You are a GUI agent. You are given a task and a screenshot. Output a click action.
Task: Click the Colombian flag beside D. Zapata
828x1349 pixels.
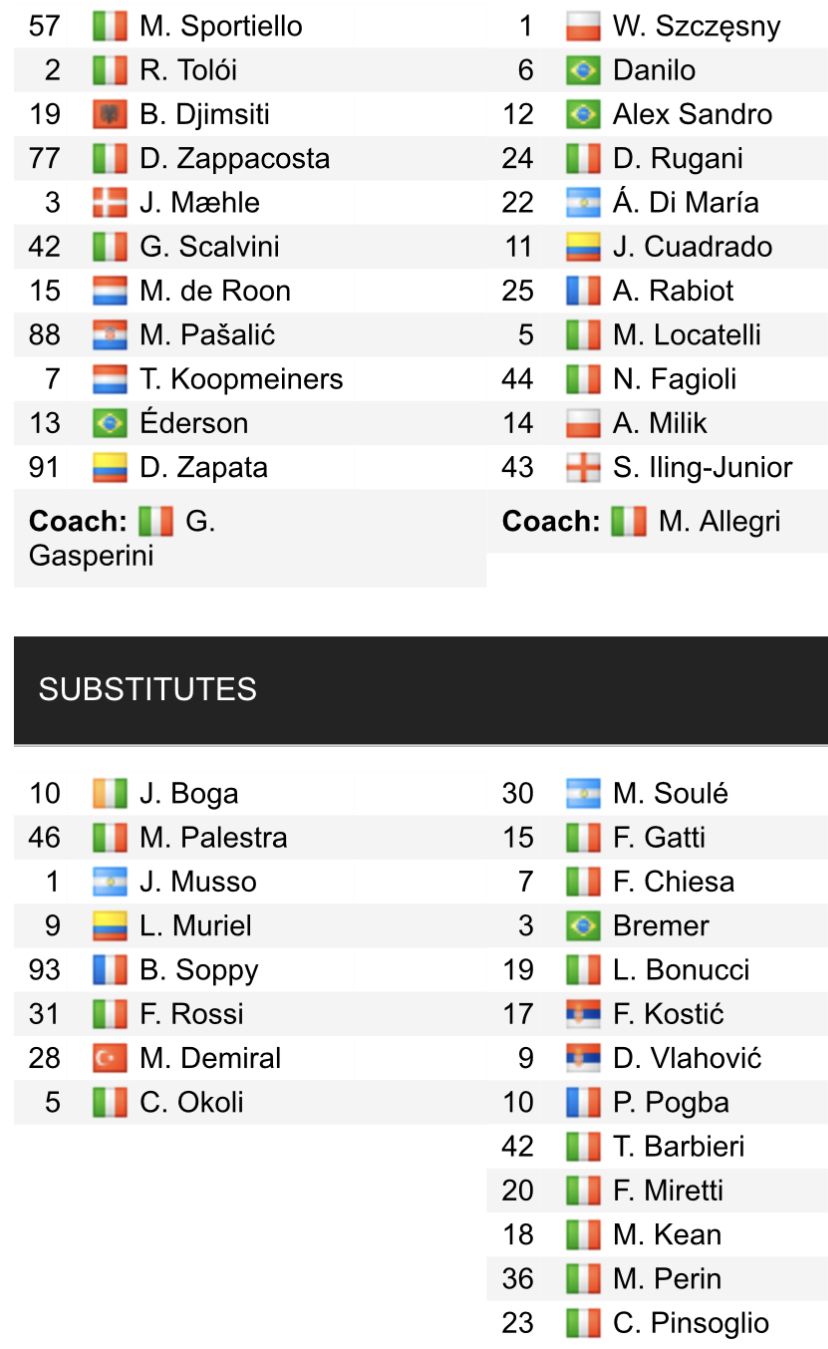[109, 467]
